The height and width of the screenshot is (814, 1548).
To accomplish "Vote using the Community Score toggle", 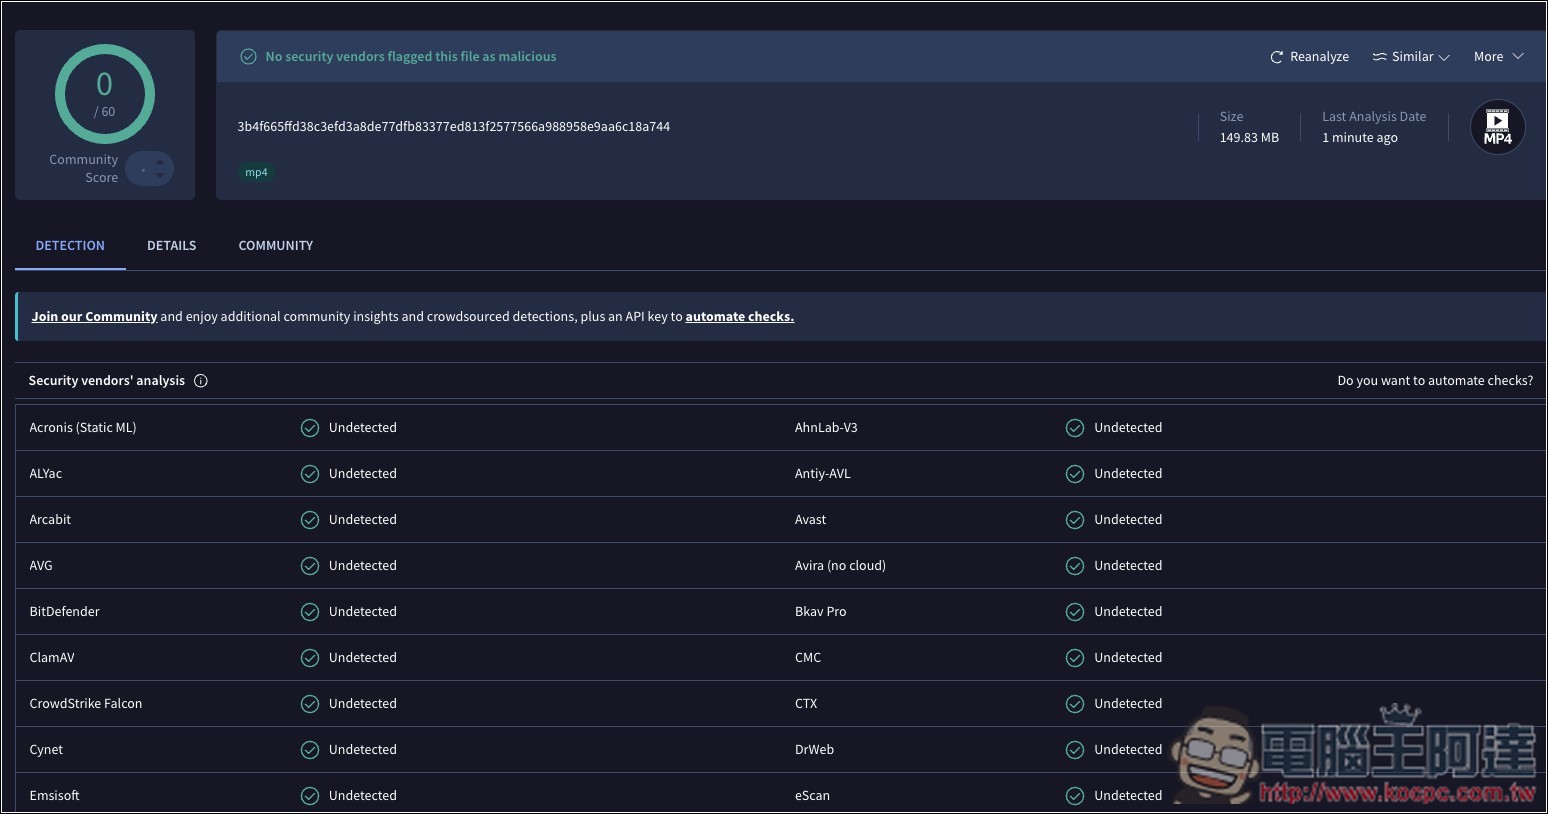I will pos(150,169).
